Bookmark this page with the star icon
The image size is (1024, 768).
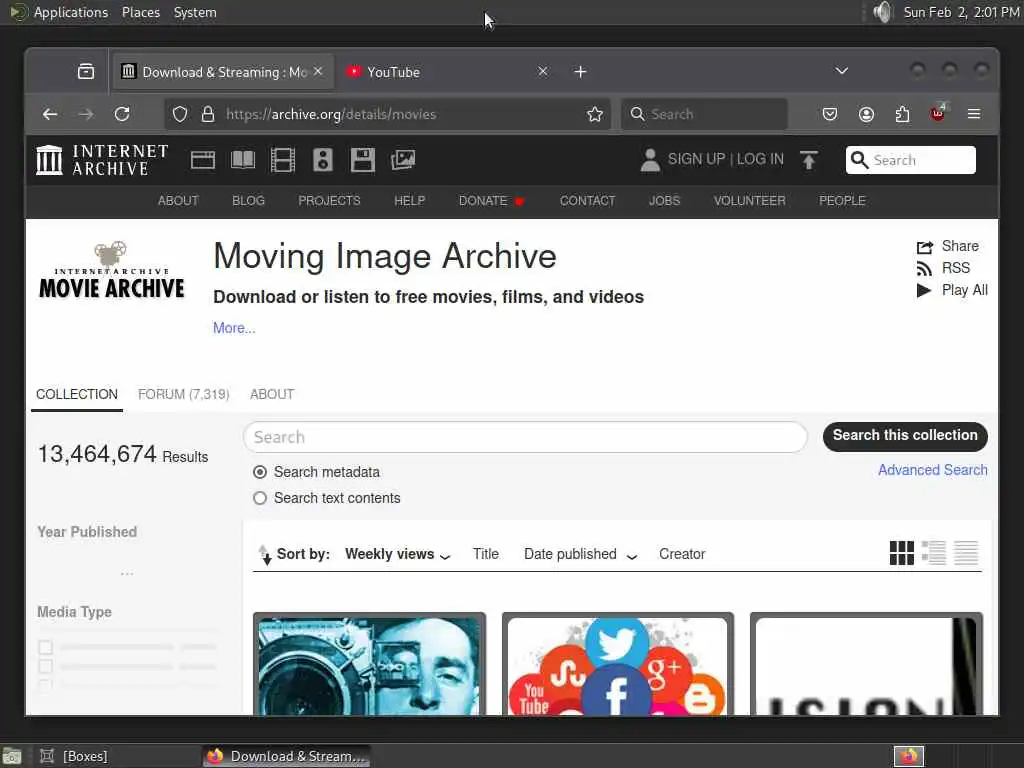tap(595, 114)
